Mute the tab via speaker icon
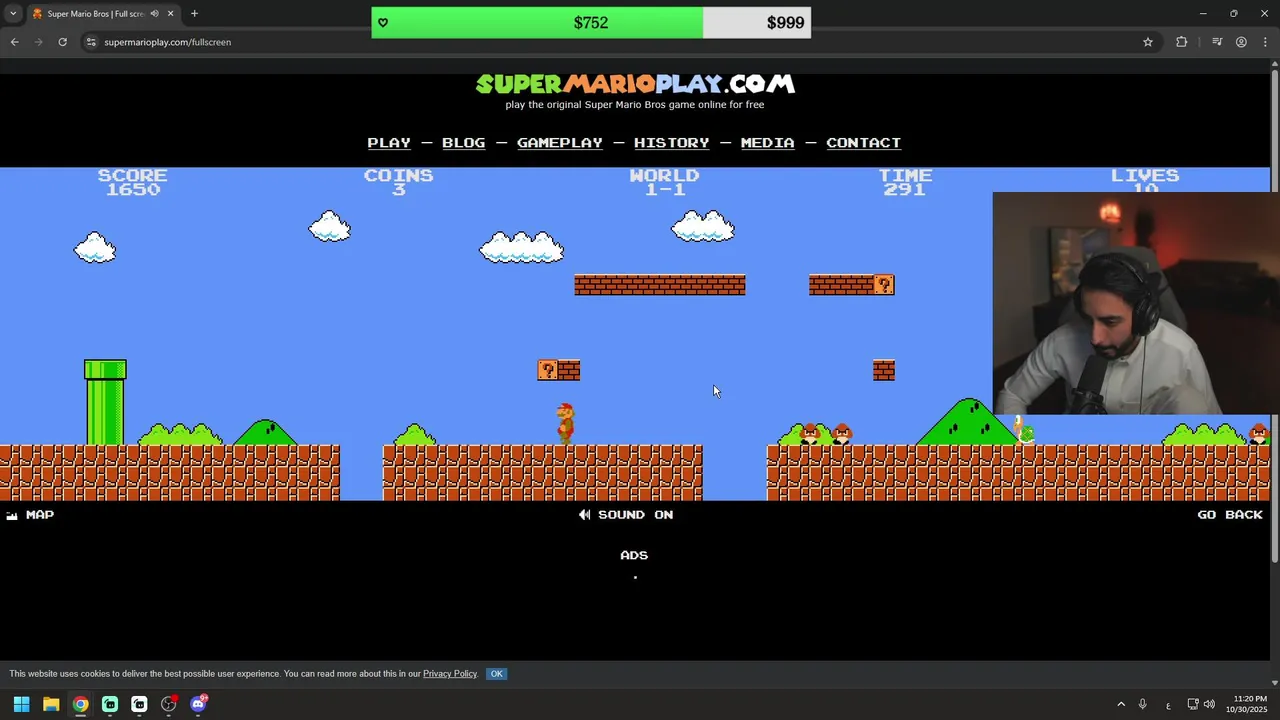This screenshot has width=1280, height=720. tap(154, 14)
